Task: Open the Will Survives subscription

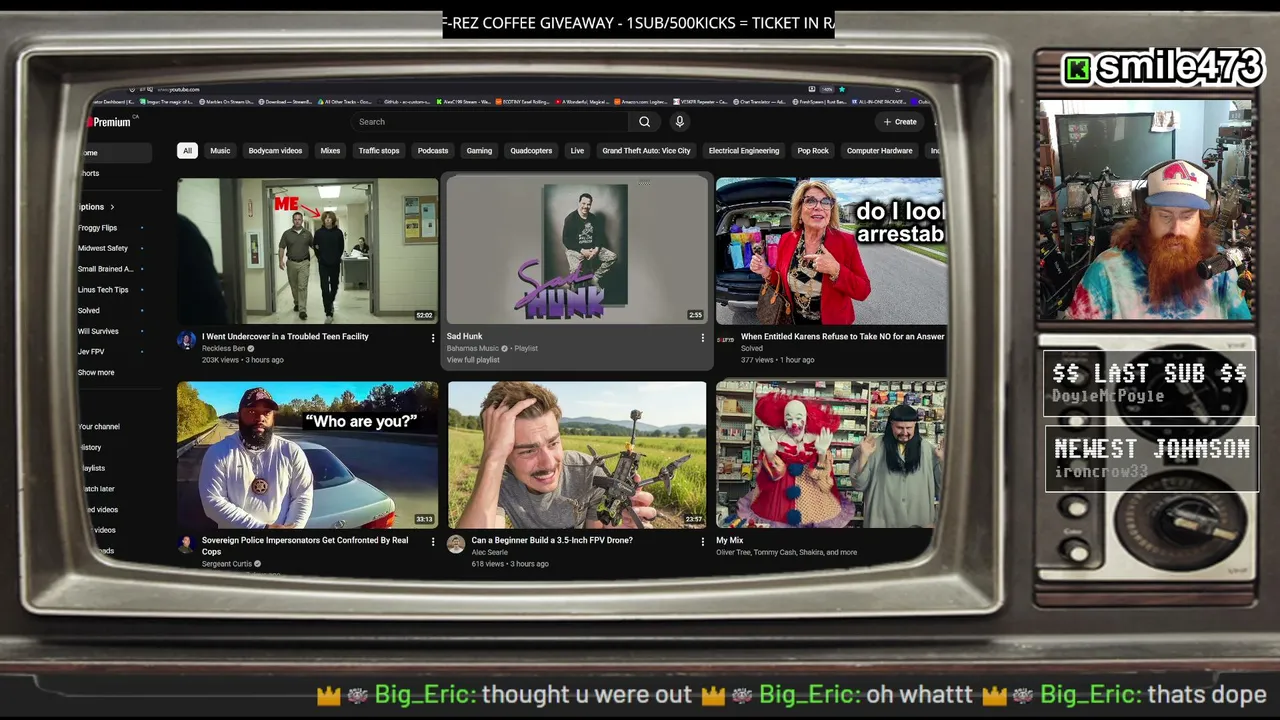Action: [98, 331]
